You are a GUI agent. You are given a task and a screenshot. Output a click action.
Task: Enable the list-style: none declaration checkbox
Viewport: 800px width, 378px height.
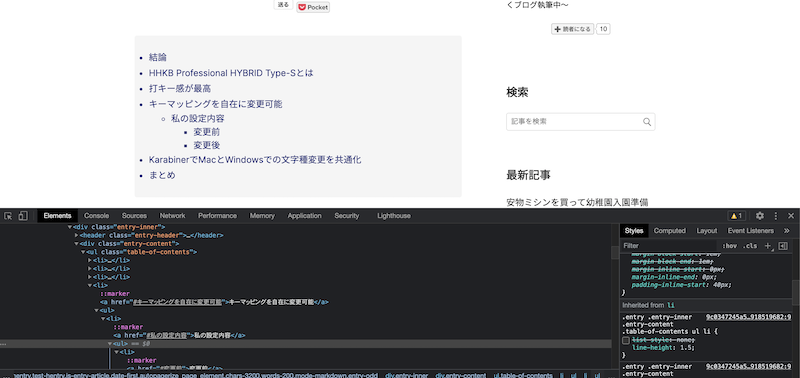coord(626,340)
